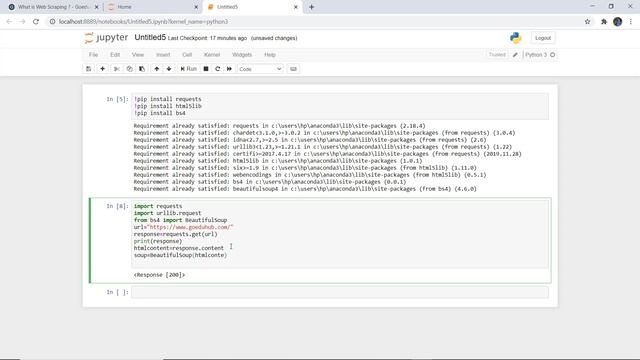Image resolution: width=640 pixels, height=360 pixels.
Task: Run the selected cell
Action: click(x=189, y=69)
